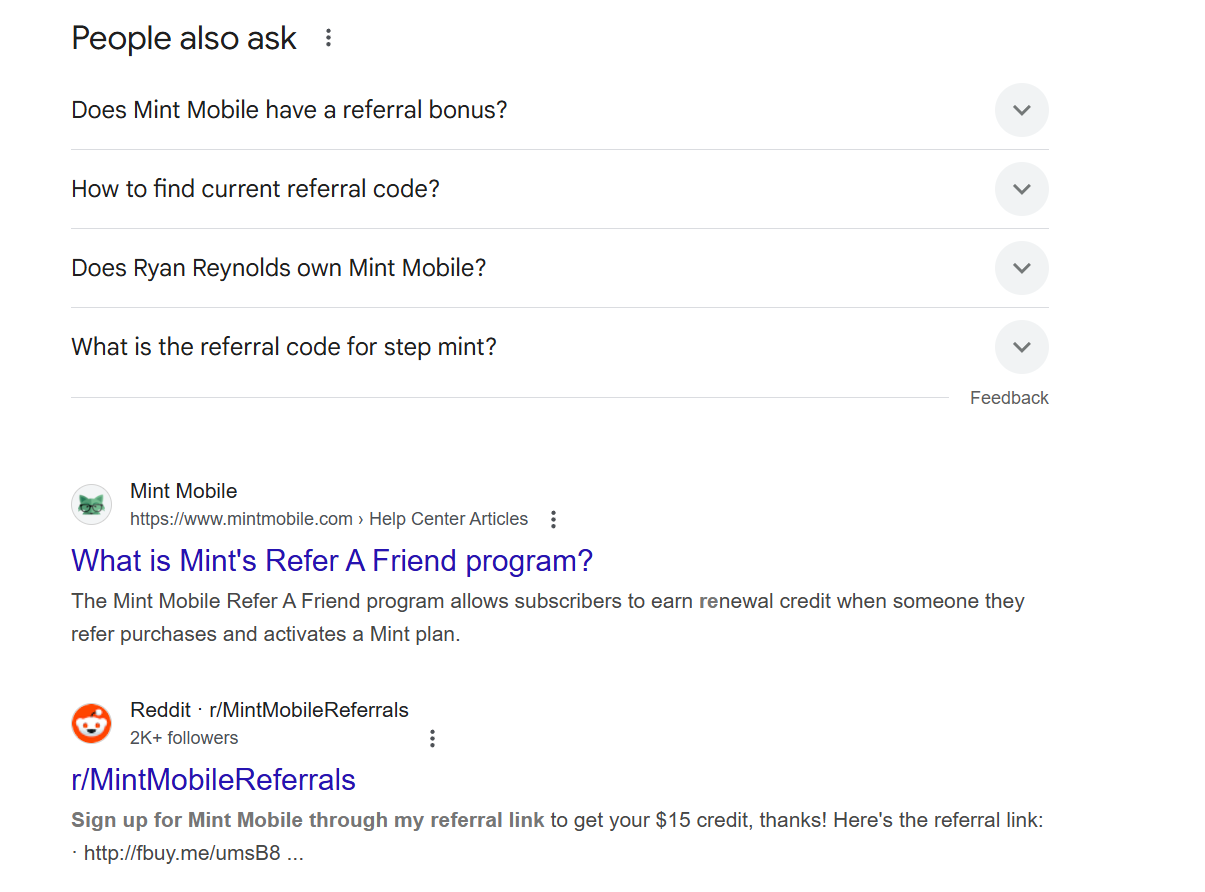Click the mintmobile.com breadcrumb URL
Image resolution: width=1205 pixels, height=892 pixels.
click(241, 519)
